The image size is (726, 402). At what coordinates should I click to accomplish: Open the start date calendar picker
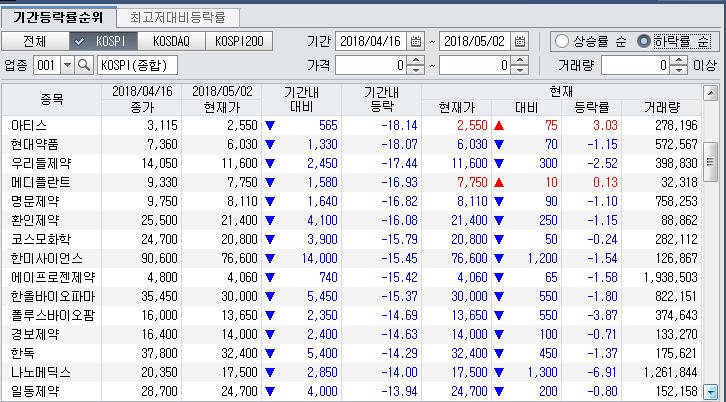coord(415,42)
